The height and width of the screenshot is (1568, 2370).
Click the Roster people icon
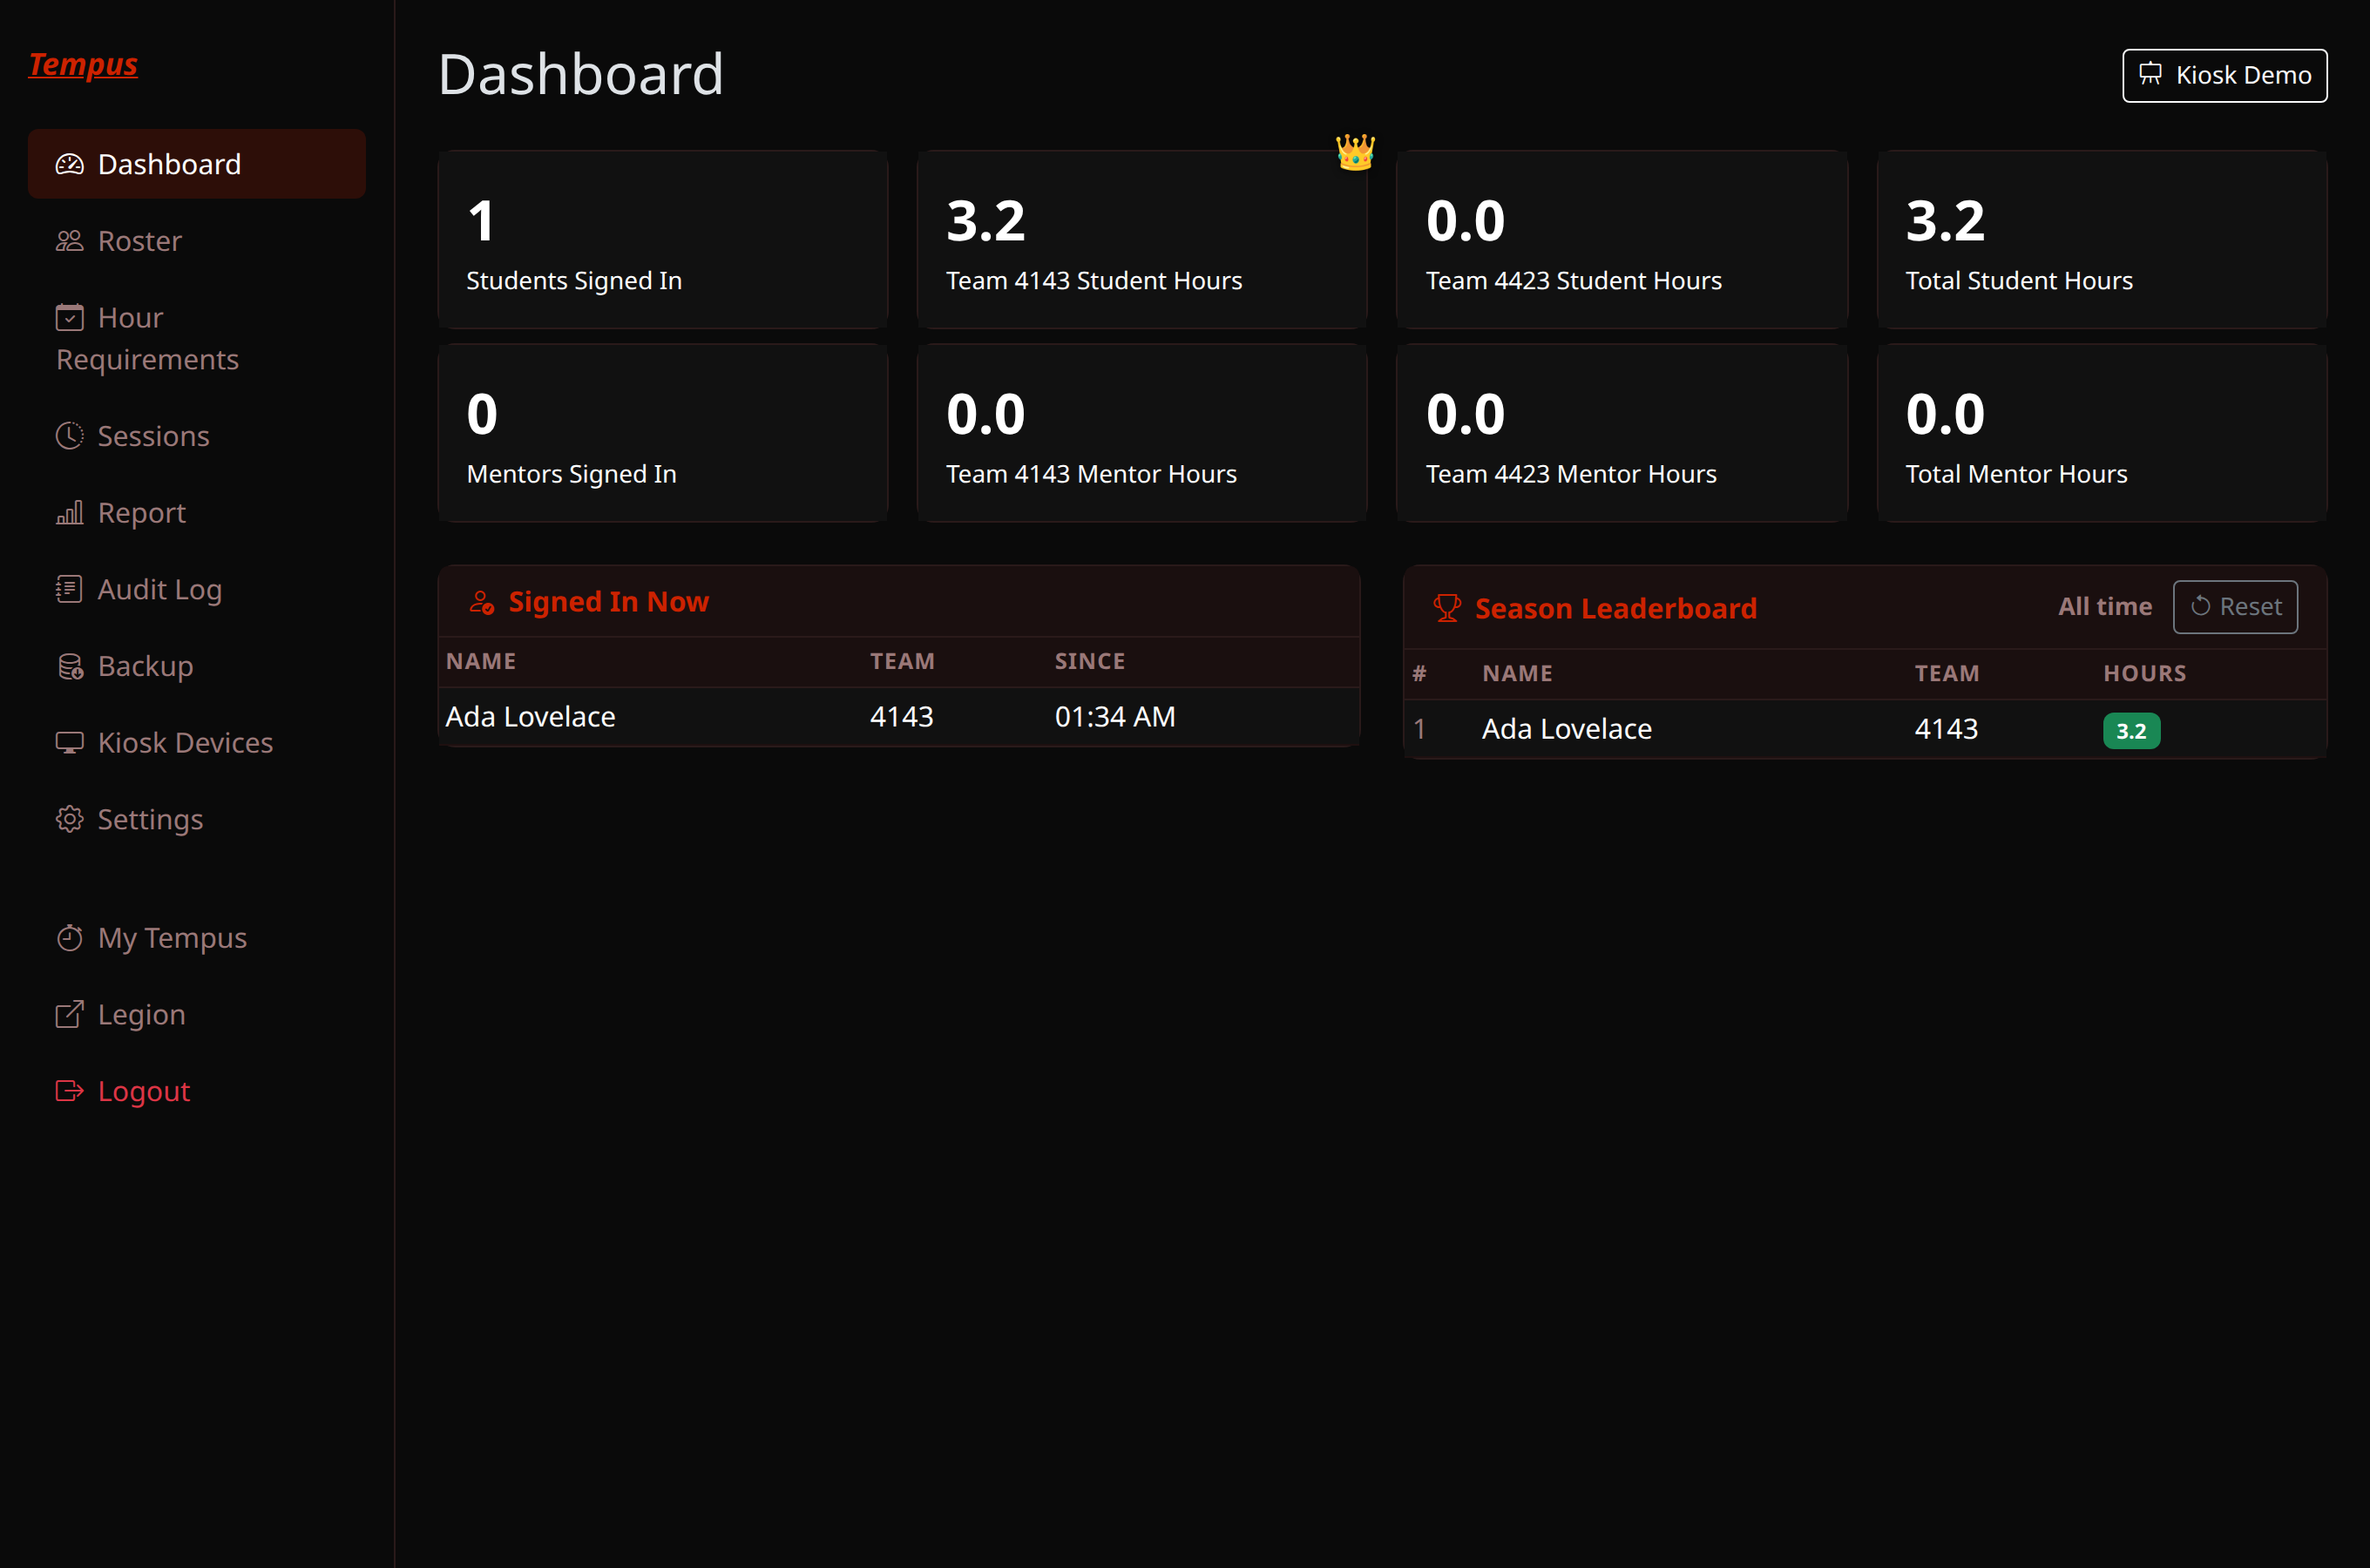(x=69, y=241)
